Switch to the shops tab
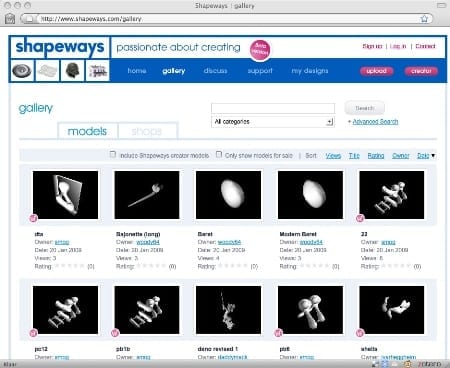450x368 pixels. tap(147, 131)
